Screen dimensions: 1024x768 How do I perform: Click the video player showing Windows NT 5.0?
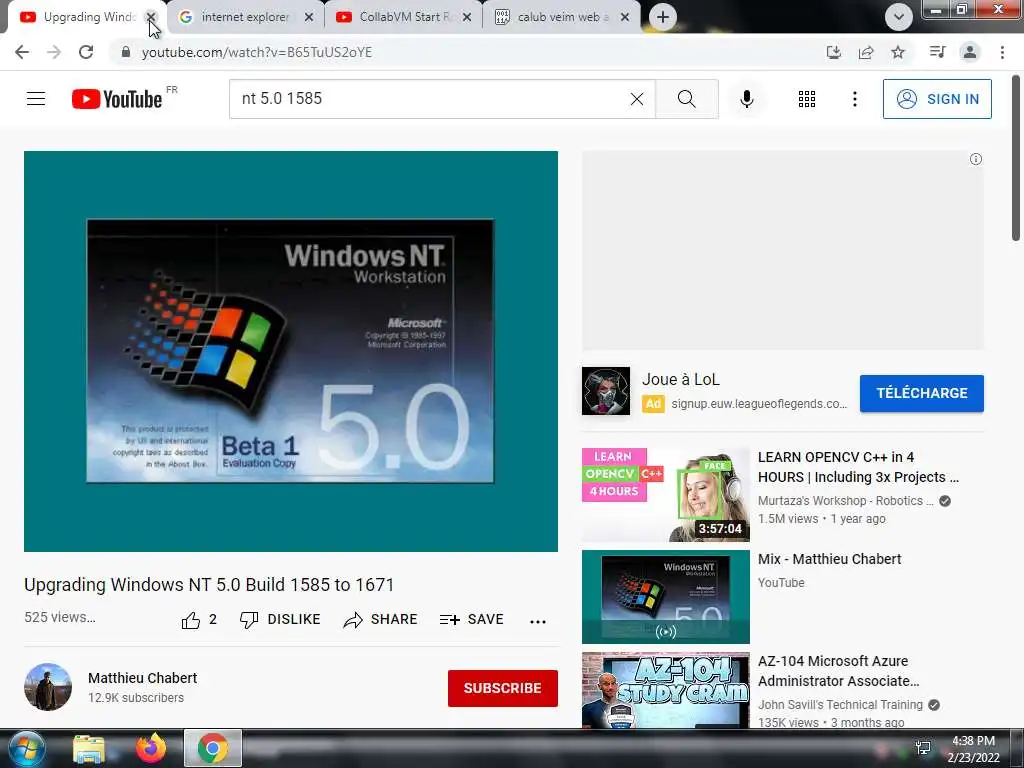(x=291, y=351)
